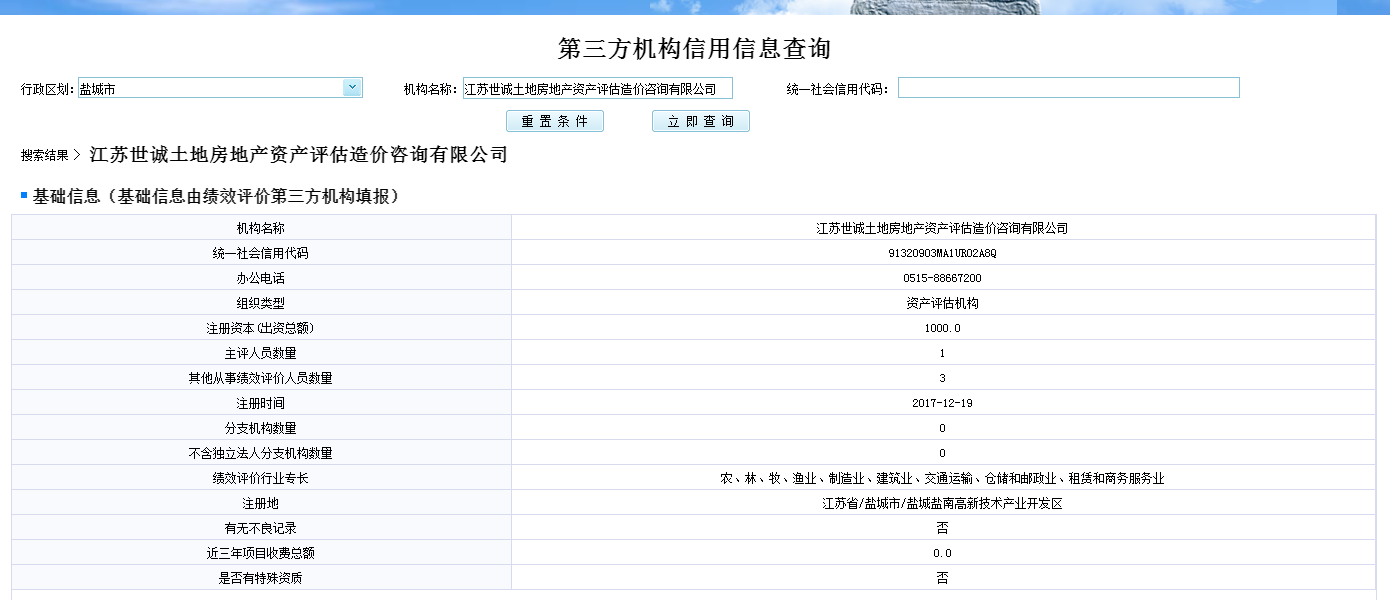Click the credit code value 91320903MA1UR02A8Q
The width and height of the screenshot is (1390, 600).
(942, 253)
